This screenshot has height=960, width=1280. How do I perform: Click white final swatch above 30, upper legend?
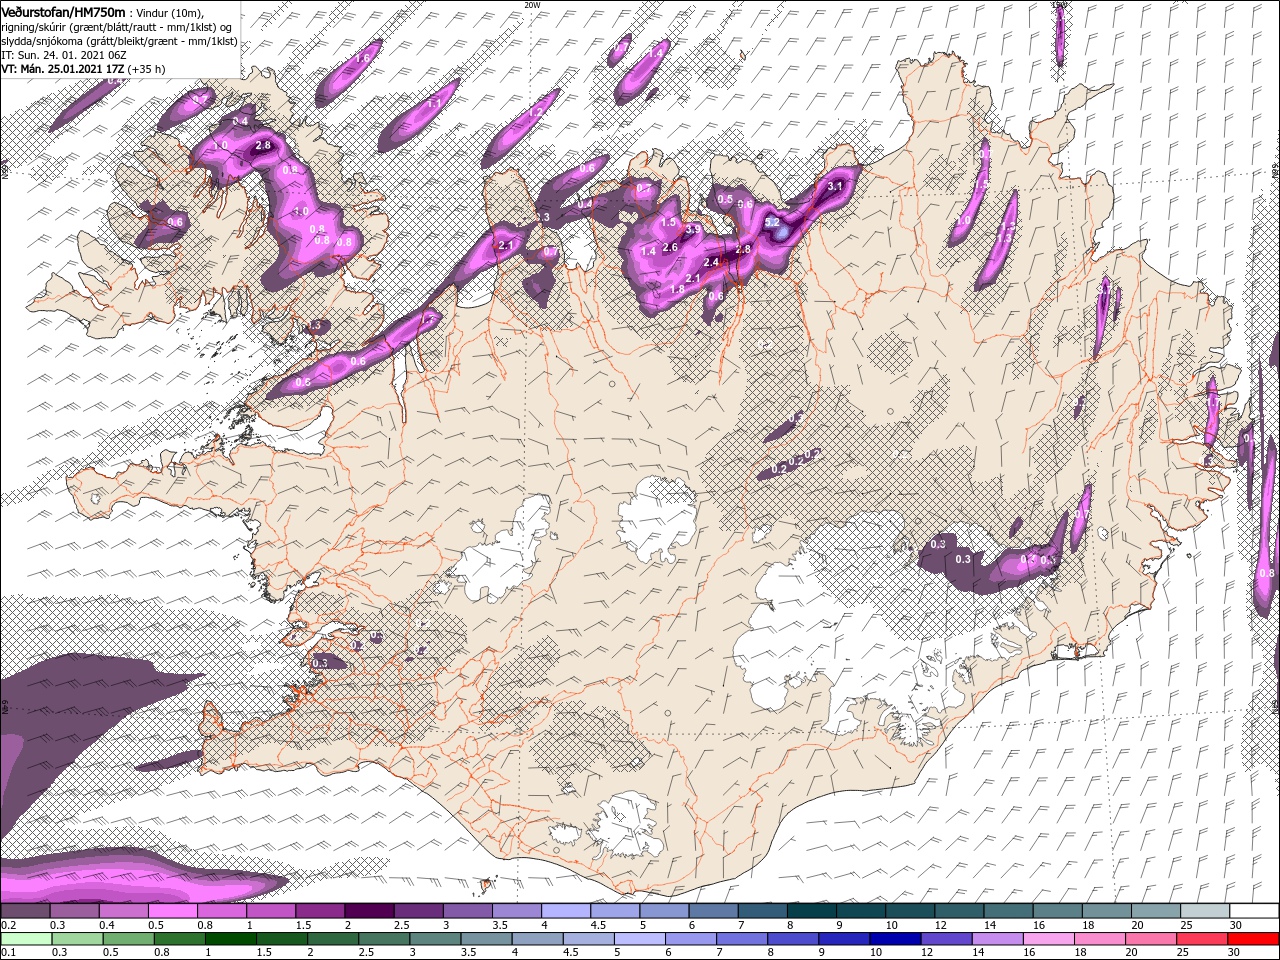[x=1254, y=911]
